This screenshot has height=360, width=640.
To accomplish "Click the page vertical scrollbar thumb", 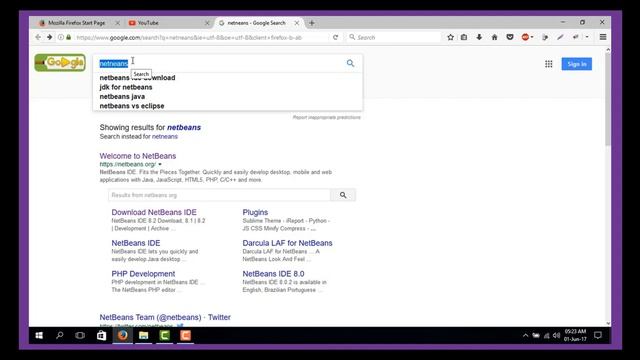I will pyautogui.click(x=608, y=100).
